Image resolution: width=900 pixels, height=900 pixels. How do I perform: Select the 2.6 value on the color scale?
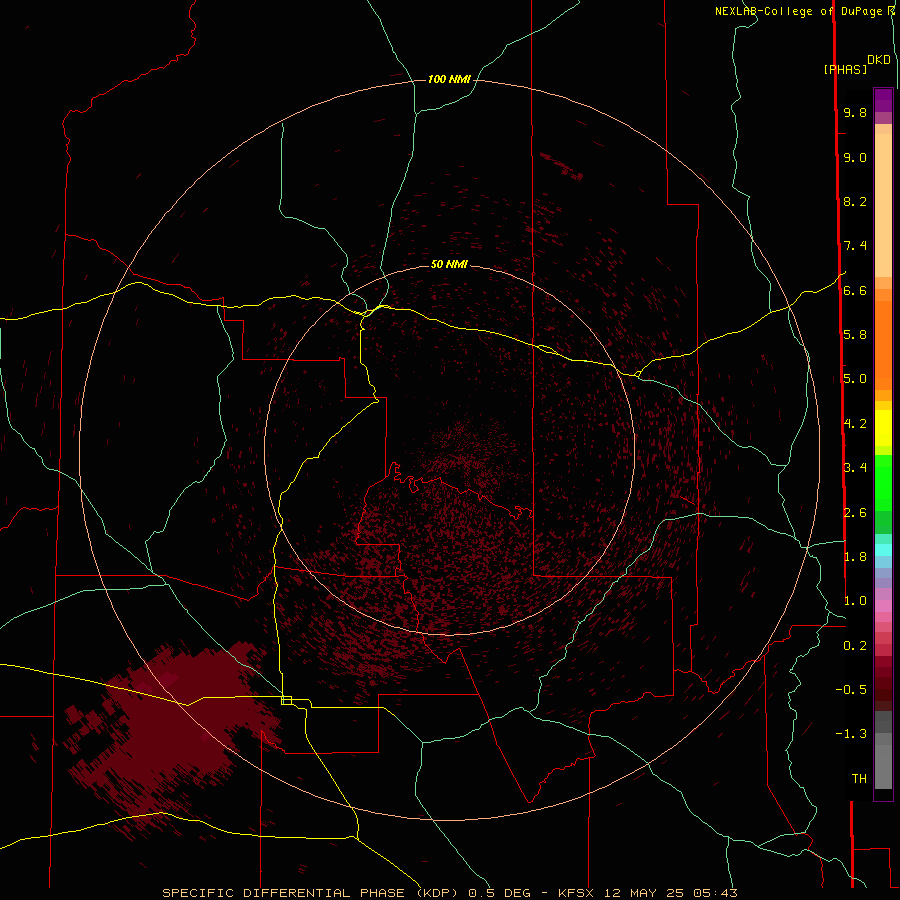pos(855,513)
